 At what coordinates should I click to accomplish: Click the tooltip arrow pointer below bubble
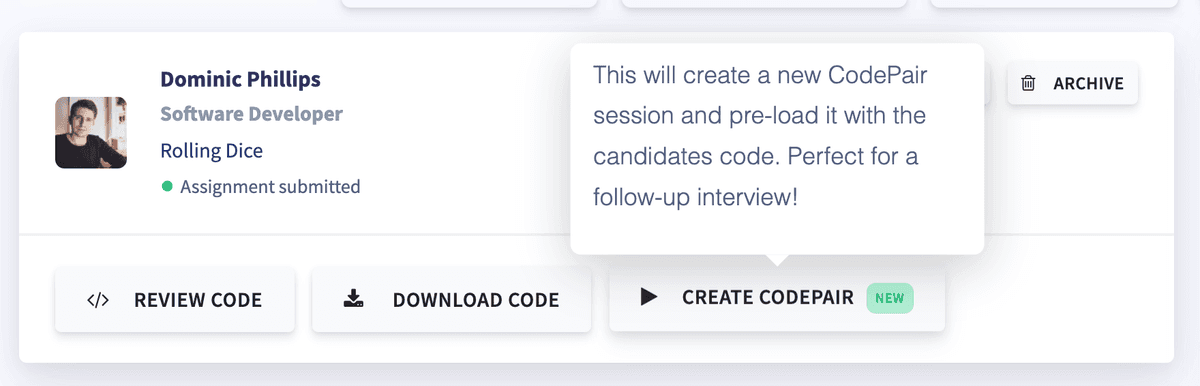tap(777, 260)
